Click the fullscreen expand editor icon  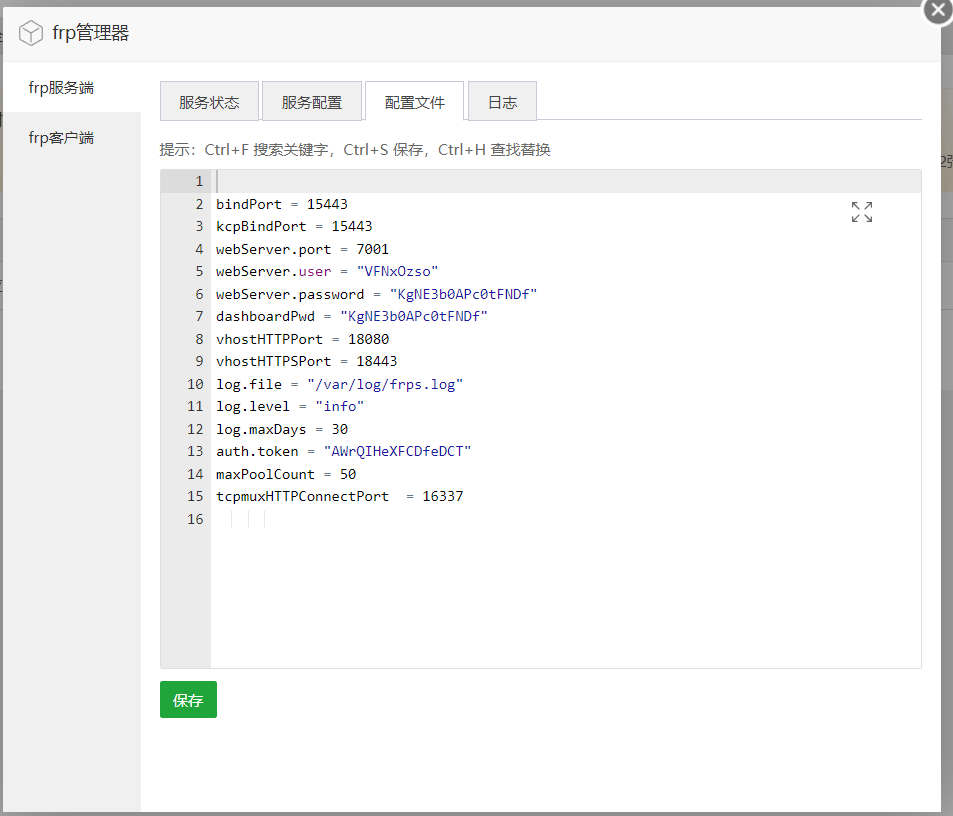(x=861, y=212)
